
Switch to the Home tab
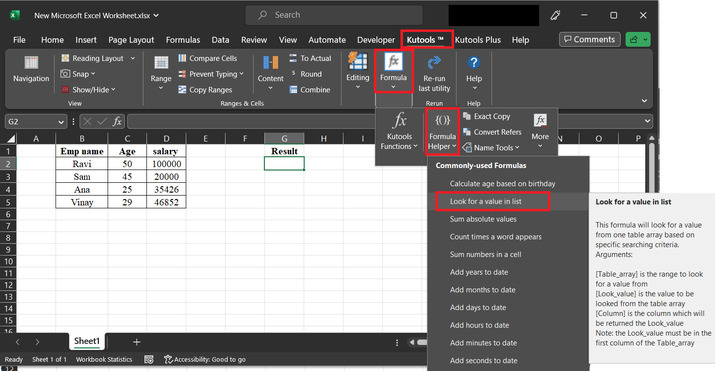[52, 40]
